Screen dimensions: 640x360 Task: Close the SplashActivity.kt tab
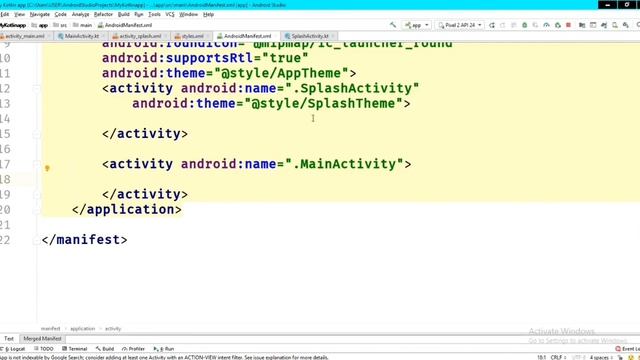(x=333, y=36)
